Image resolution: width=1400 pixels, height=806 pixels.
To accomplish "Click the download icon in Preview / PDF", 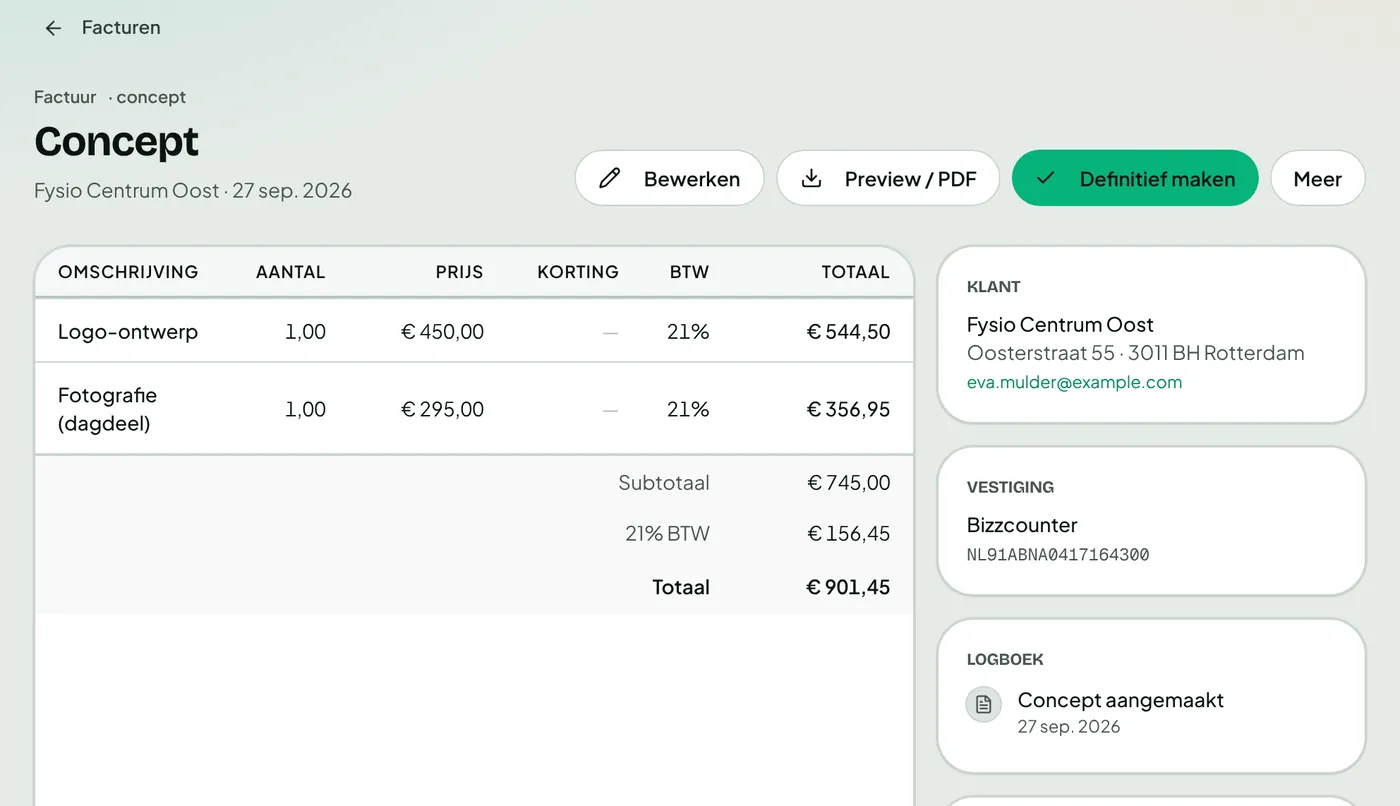I will 812,179.
